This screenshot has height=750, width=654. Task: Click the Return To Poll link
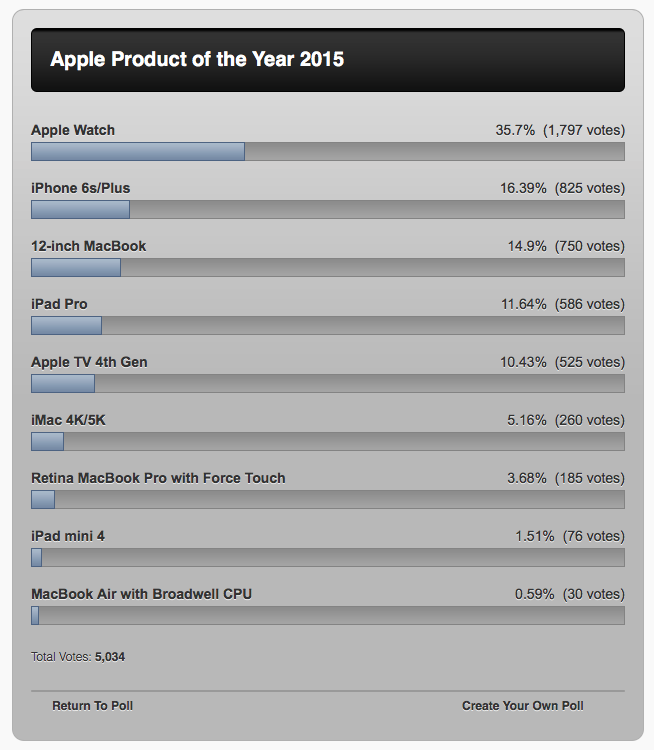(x=92, y=705)
